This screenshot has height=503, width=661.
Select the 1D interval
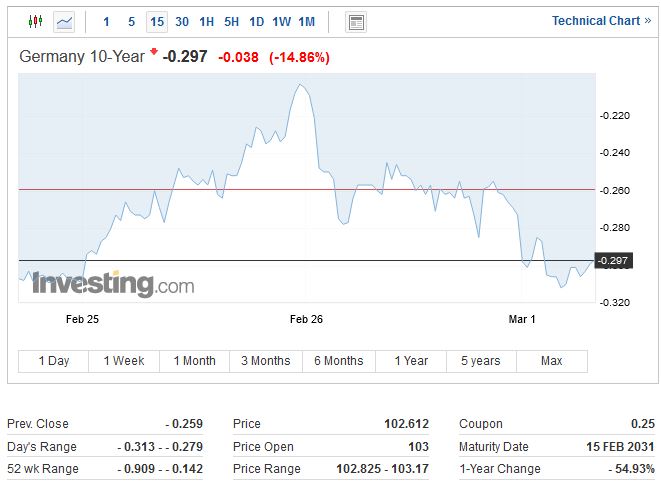pyautogui.click(x=257, y=22)
